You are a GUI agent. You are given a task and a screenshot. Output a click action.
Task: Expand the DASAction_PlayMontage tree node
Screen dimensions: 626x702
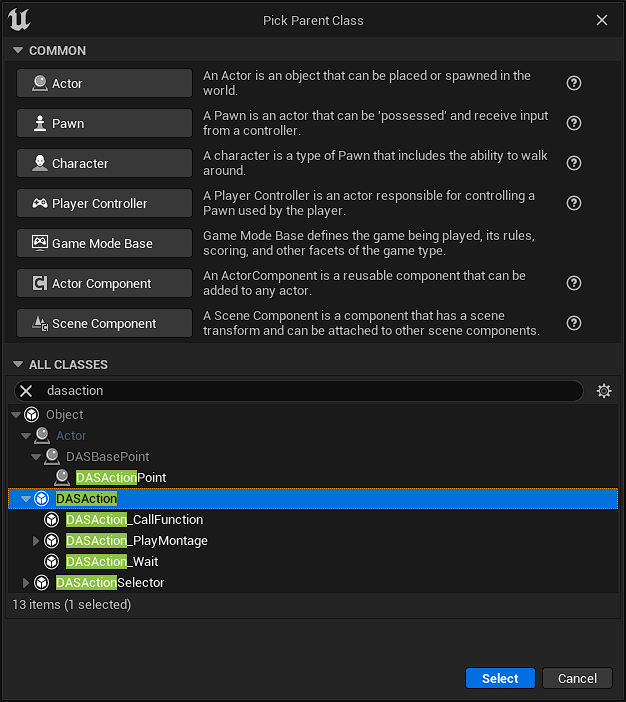(36, 541)
